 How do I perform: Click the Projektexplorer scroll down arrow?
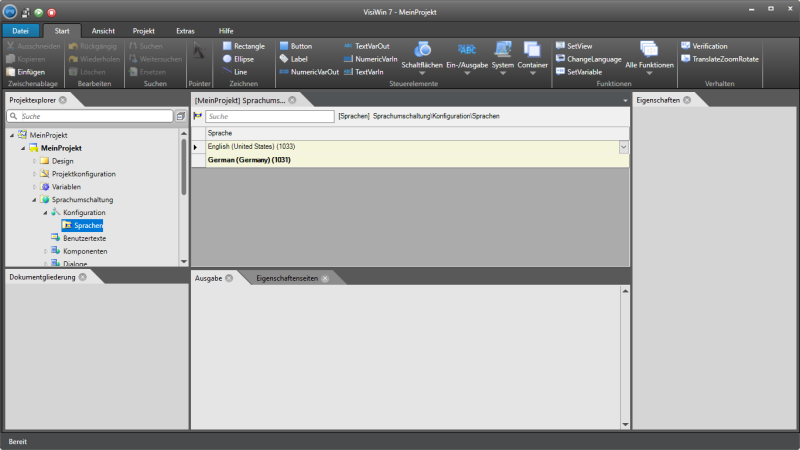(184, 262)
